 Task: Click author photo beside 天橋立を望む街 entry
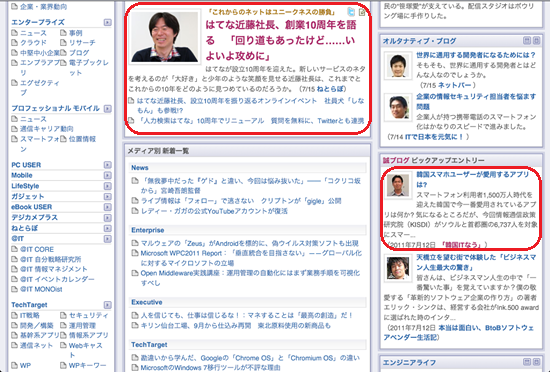(398, 268)
